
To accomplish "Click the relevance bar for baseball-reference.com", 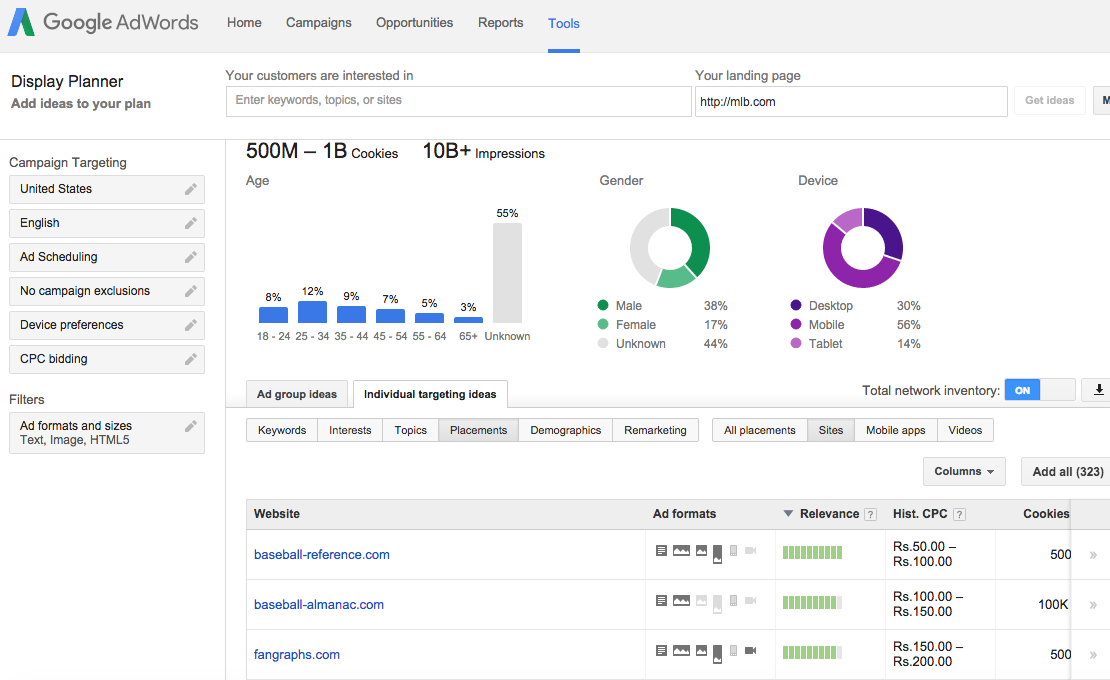I will (812, 553).
